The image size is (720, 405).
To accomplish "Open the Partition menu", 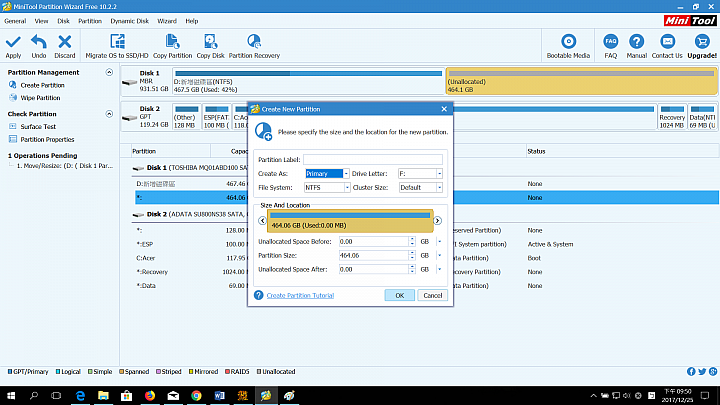I will point(90,21).
